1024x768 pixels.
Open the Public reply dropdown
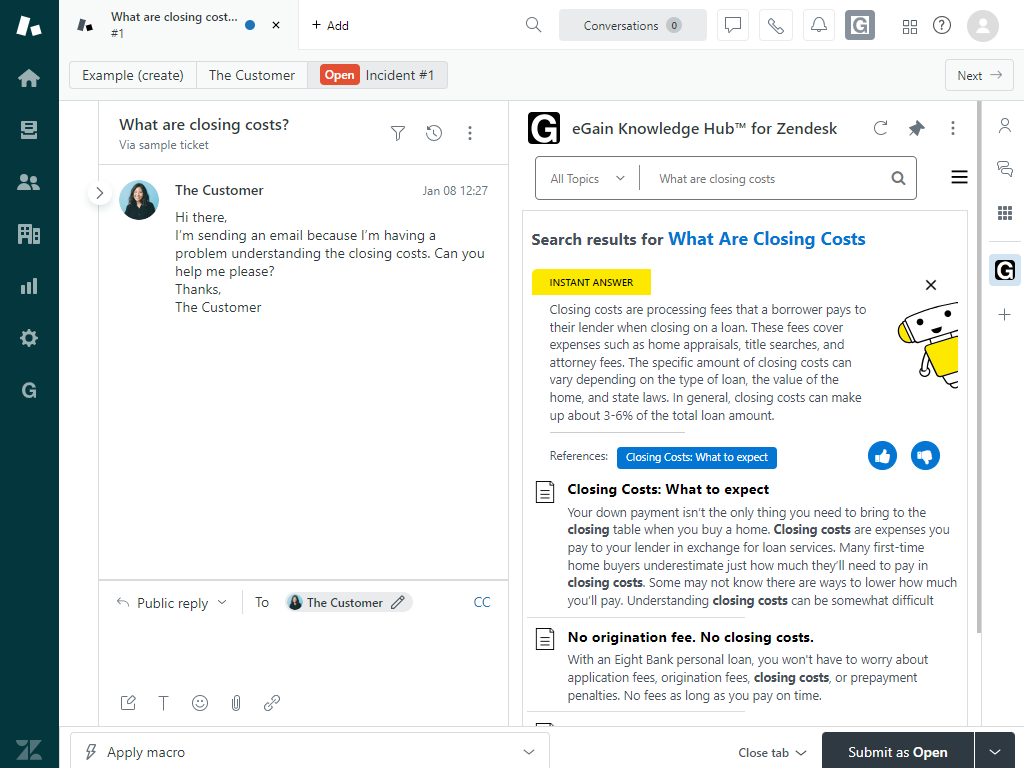tap(171, 602)
